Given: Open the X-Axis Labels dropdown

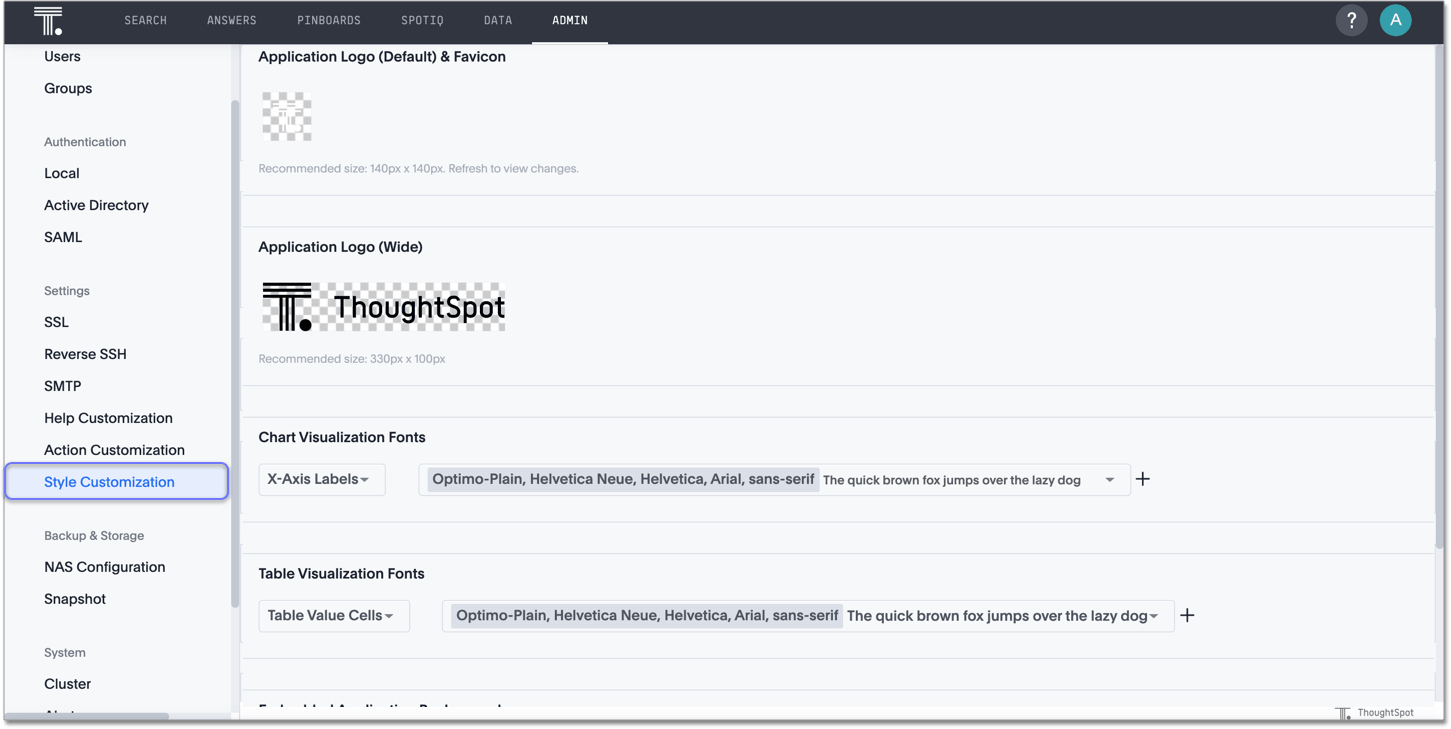Looking at the screenshot, I should pyautogui.click(x=321, y=479).
